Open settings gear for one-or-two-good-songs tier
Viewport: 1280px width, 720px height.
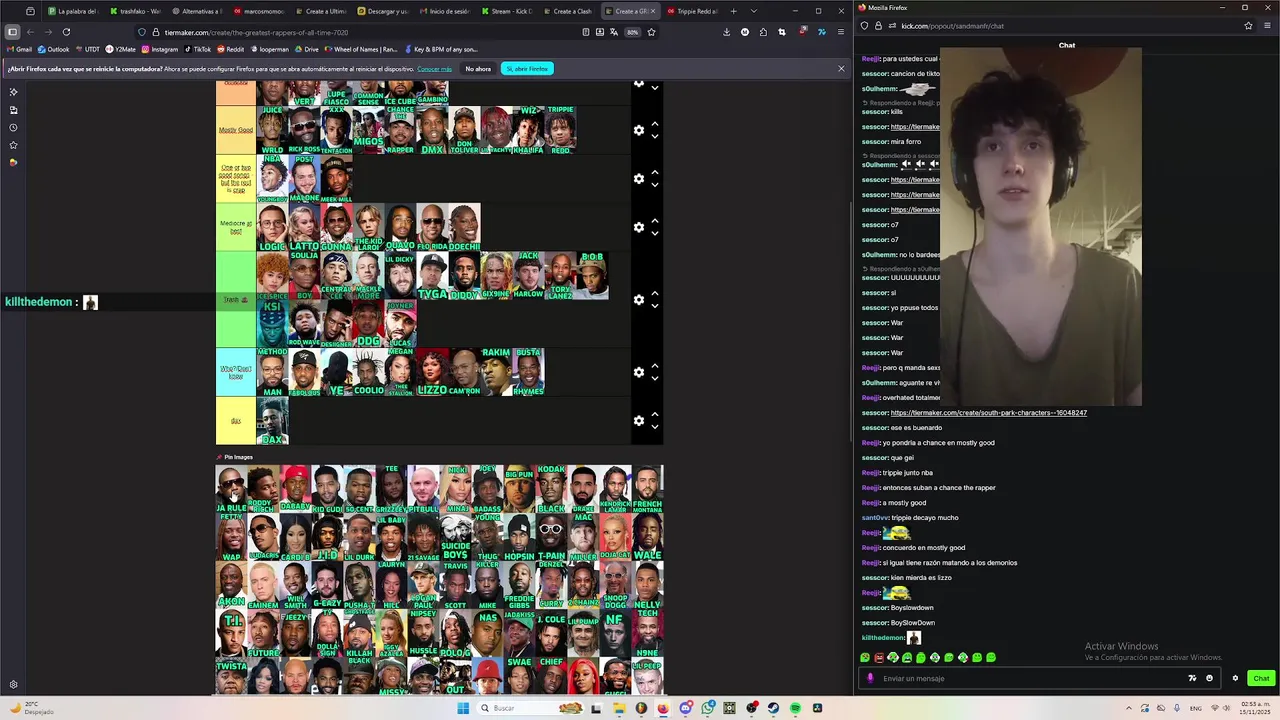click(639, 178)
